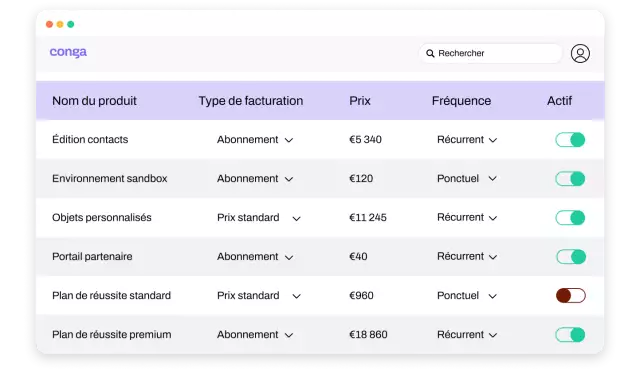Select the Objets personnalisés product name
The height and width of the screenshot is (371, 640).
102,218
